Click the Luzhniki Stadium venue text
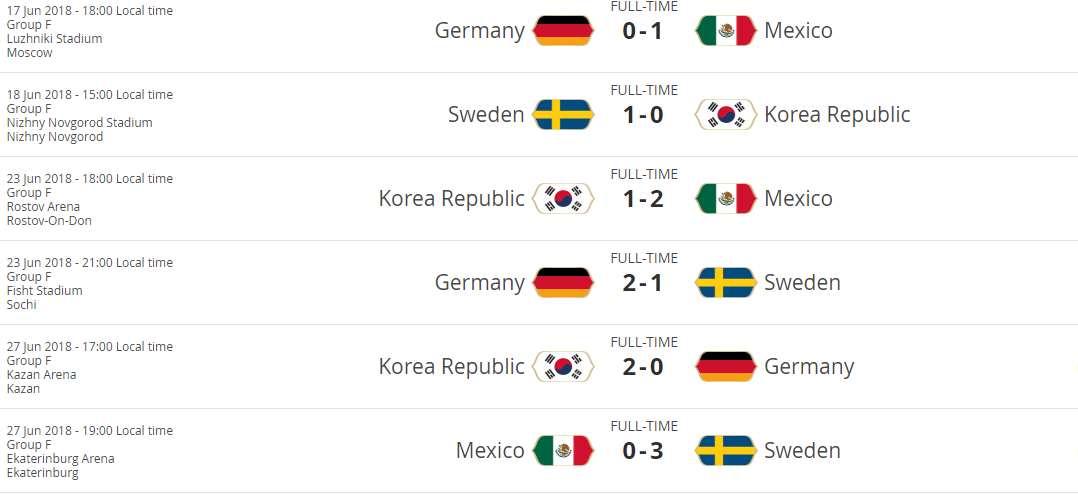 [x=54, y=39]
